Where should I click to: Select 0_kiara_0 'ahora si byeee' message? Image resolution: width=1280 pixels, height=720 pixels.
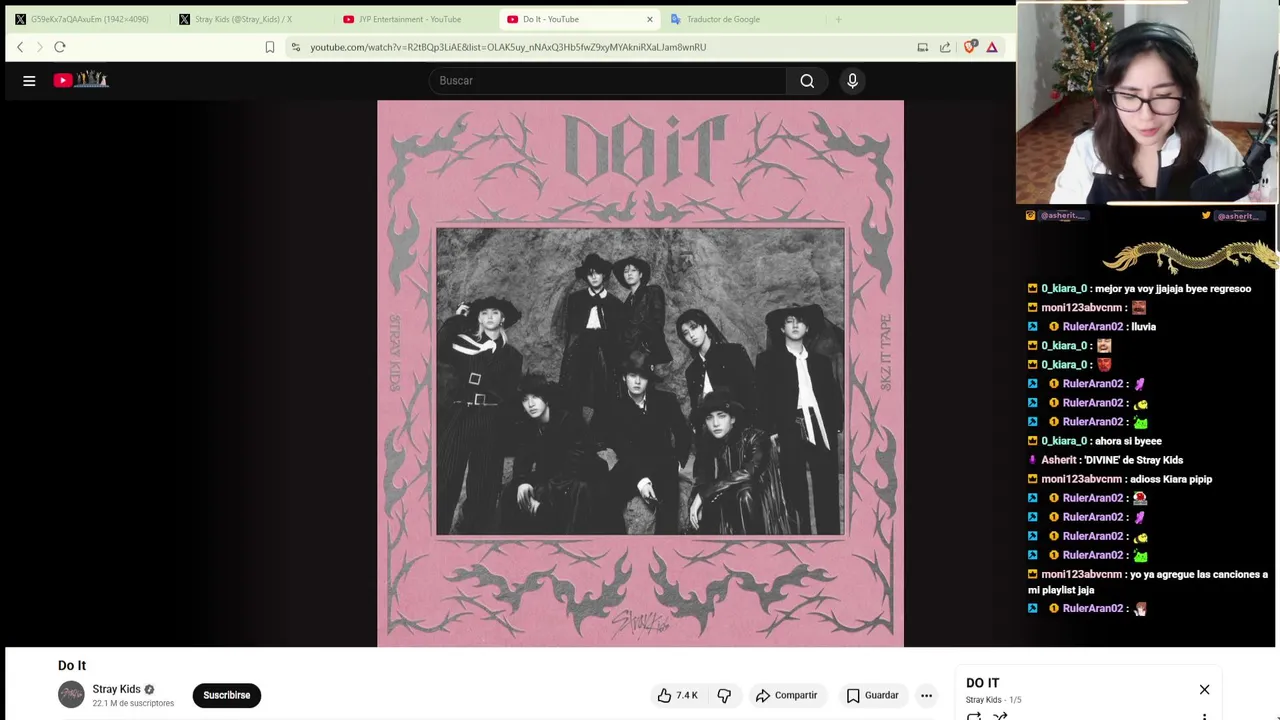click(x=1095, y=441)
